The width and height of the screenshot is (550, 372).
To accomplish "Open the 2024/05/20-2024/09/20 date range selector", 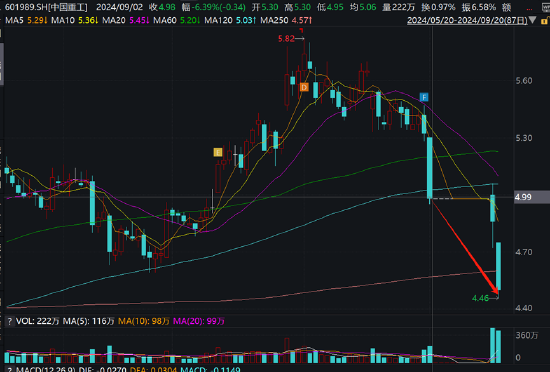I will coord(467,20).
